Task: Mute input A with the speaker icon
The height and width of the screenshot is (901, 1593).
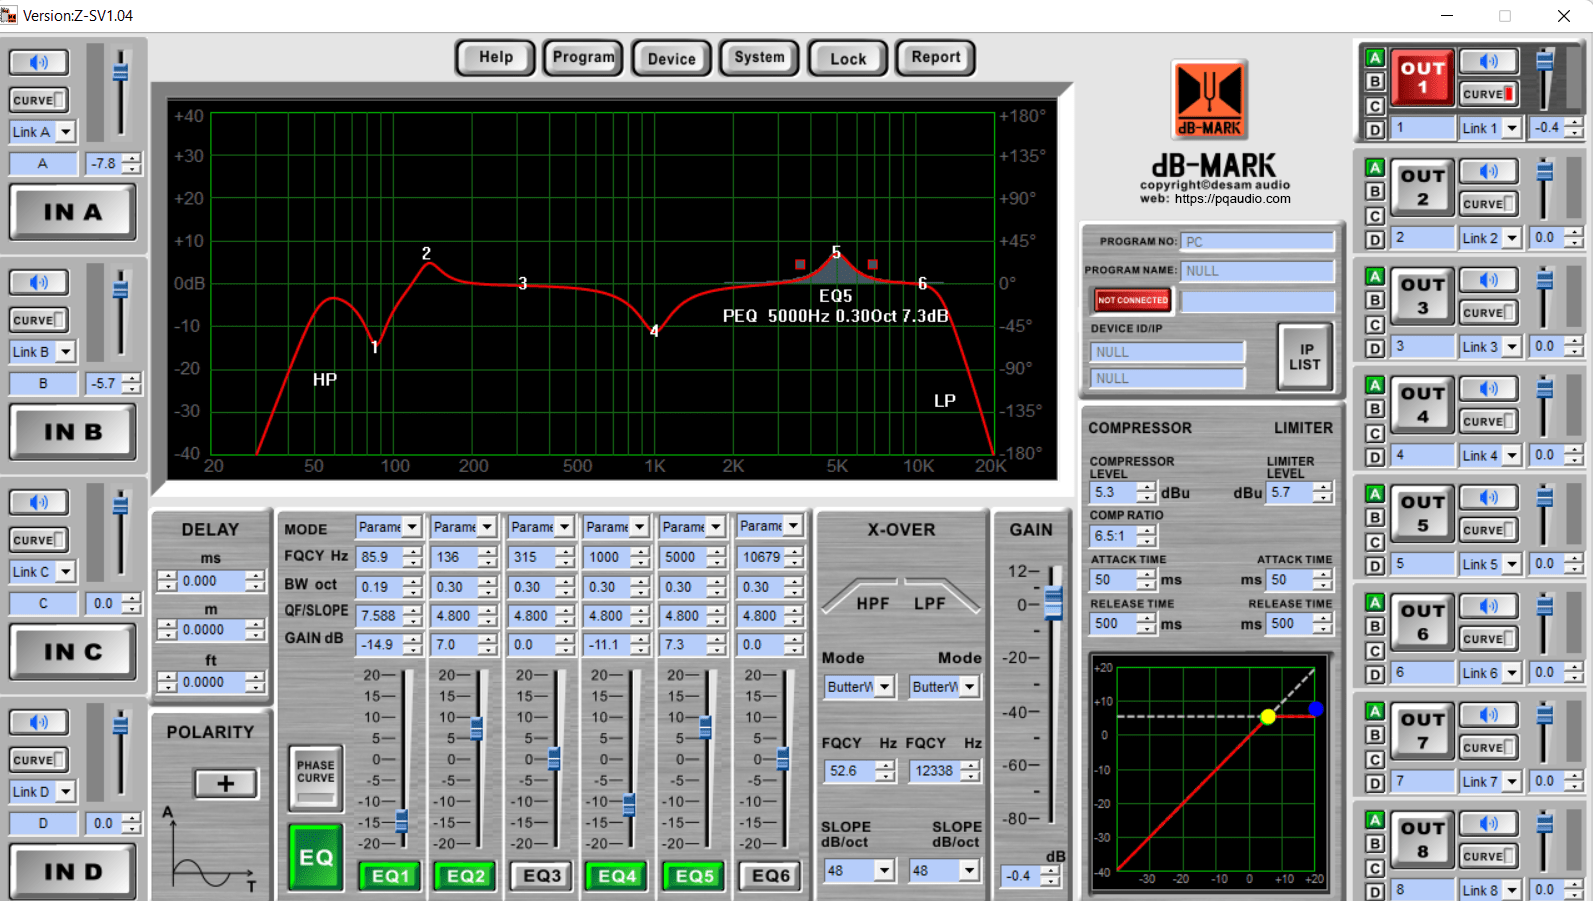Action: (x=39, y=63)
